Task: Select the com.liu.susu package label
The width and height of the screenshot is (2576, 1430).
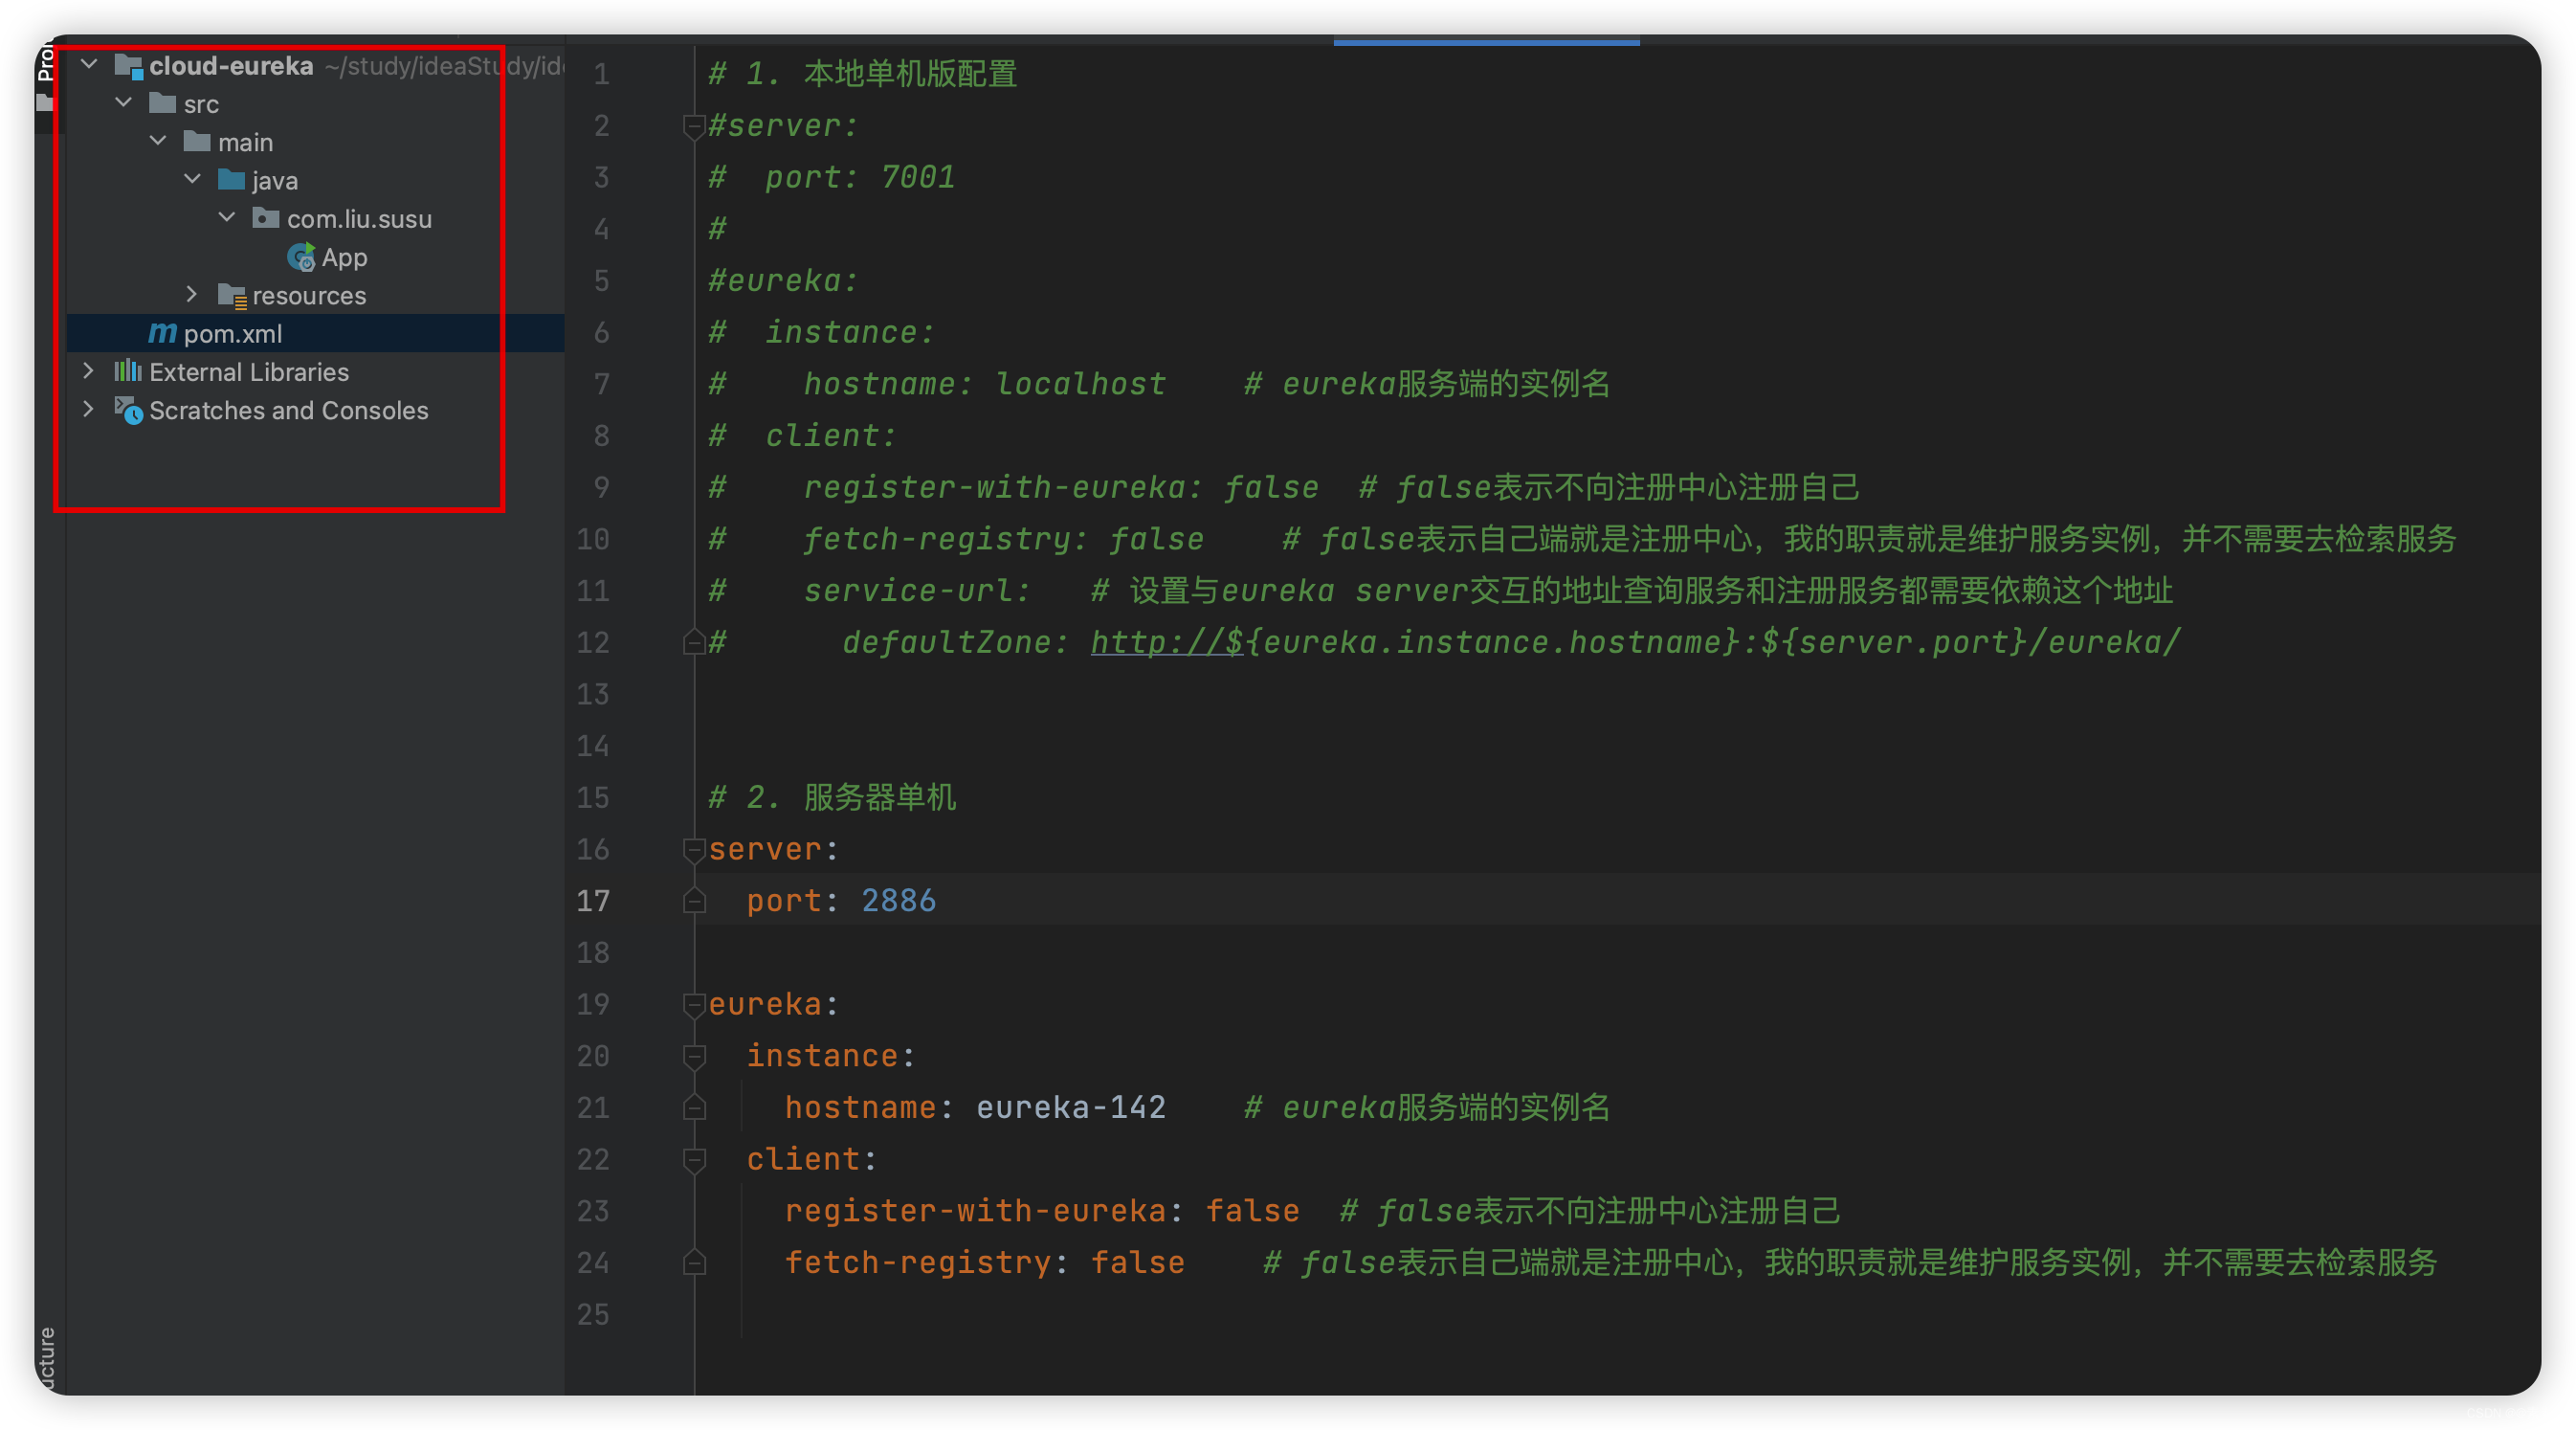Action: [359, 219]
